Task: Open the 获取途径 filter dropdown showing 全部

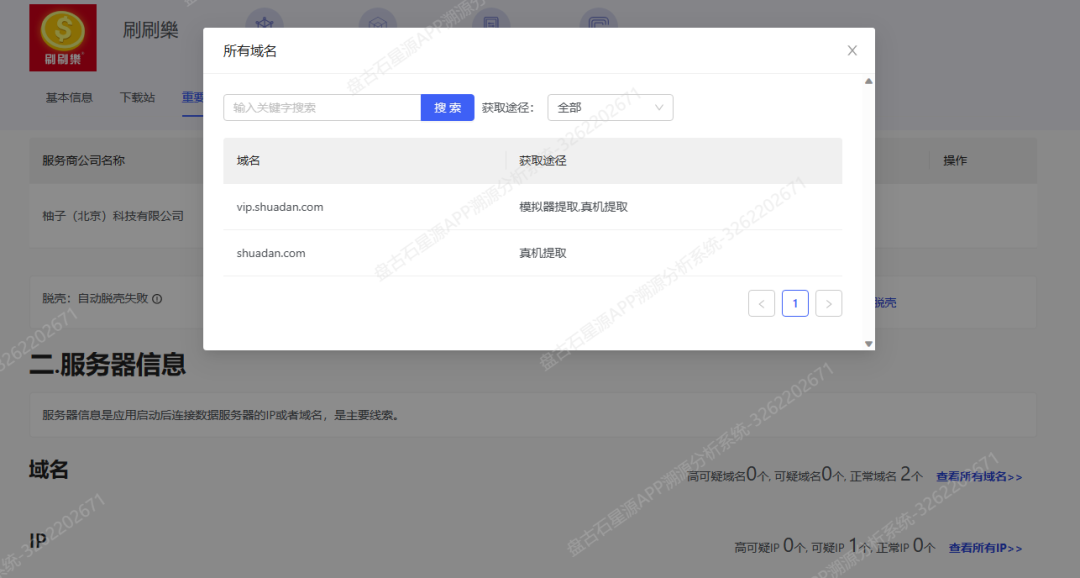Action: 610,107
